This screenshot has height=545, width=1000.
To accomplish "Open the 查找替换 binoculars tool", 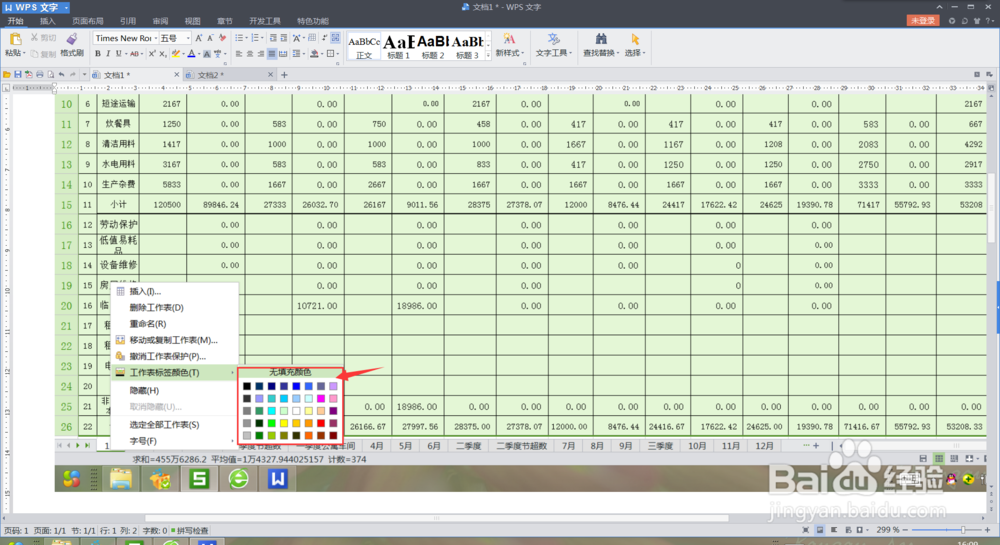I will (x=601, y=40).
